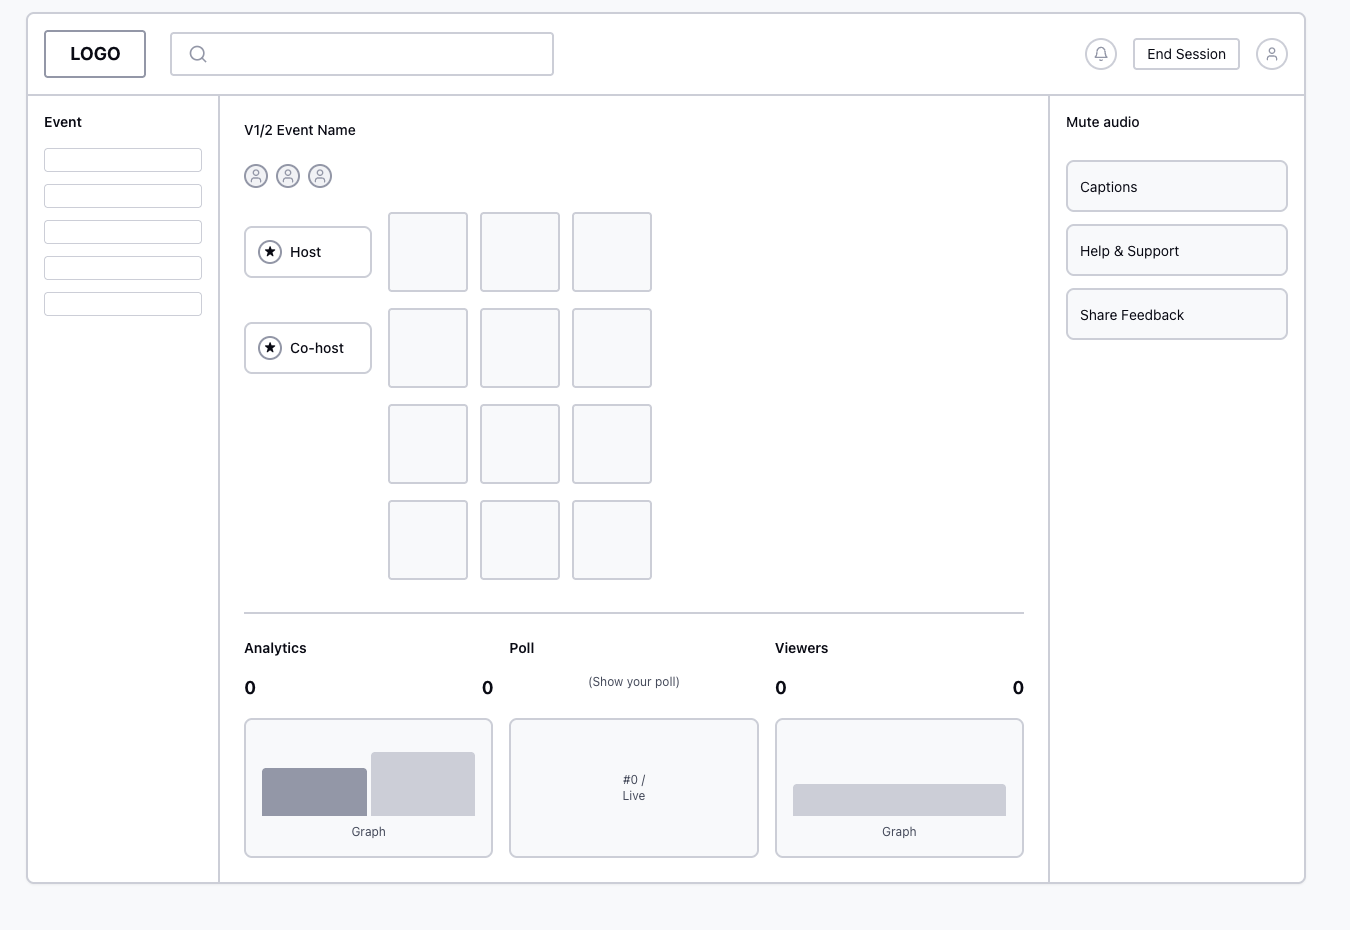The image size is (1350, 930).
Task: Click the Poll live card
Action: click(634, 788)
